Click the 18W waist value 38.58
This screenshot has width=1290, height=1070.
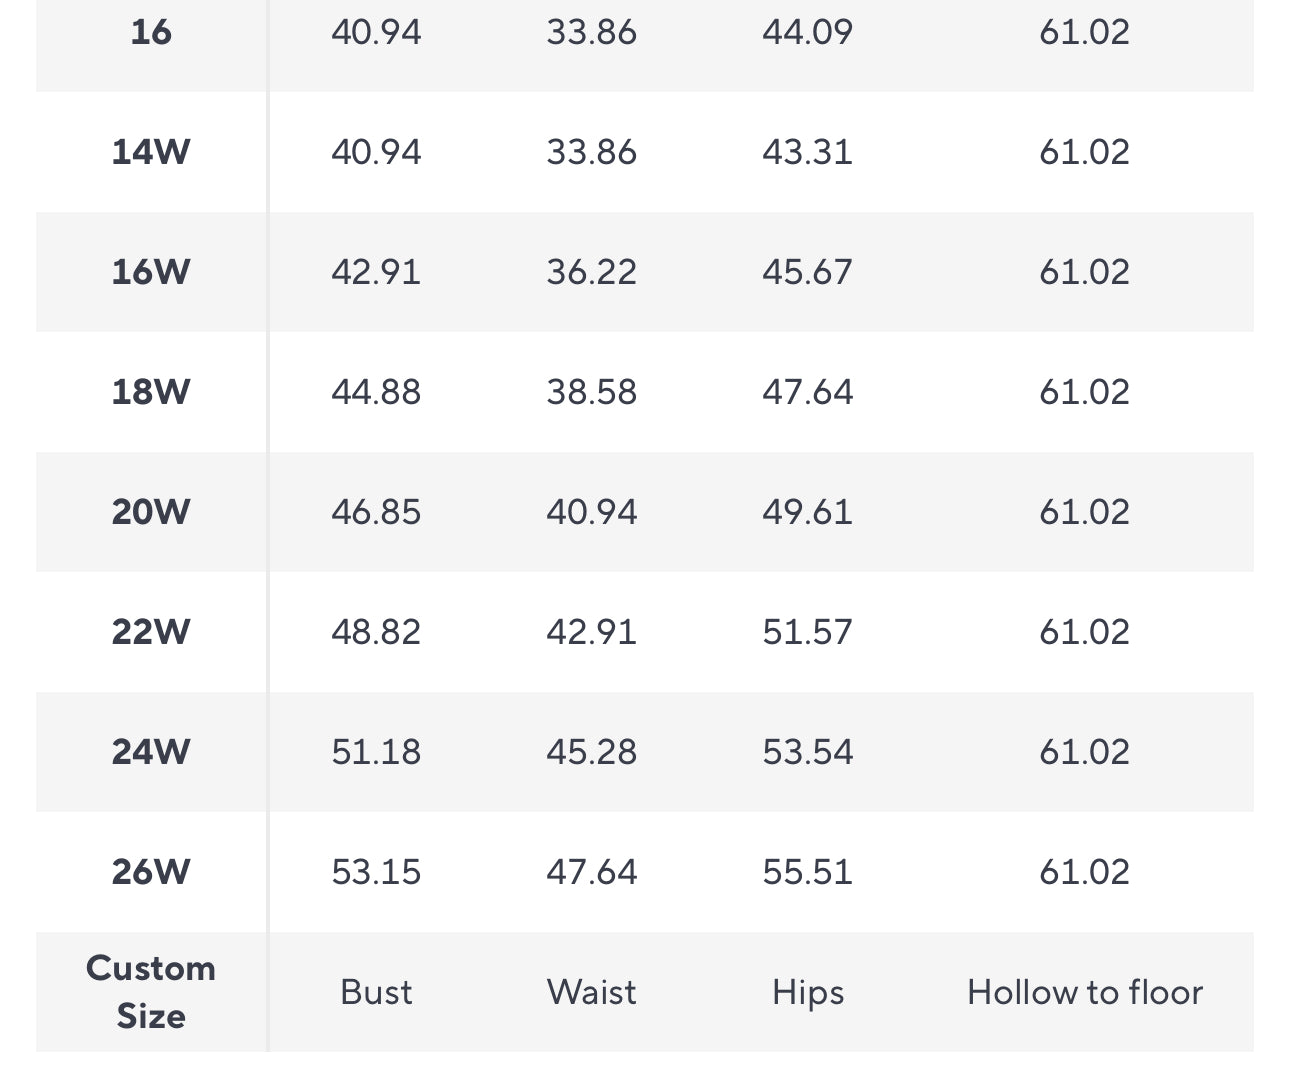(592, 392)
